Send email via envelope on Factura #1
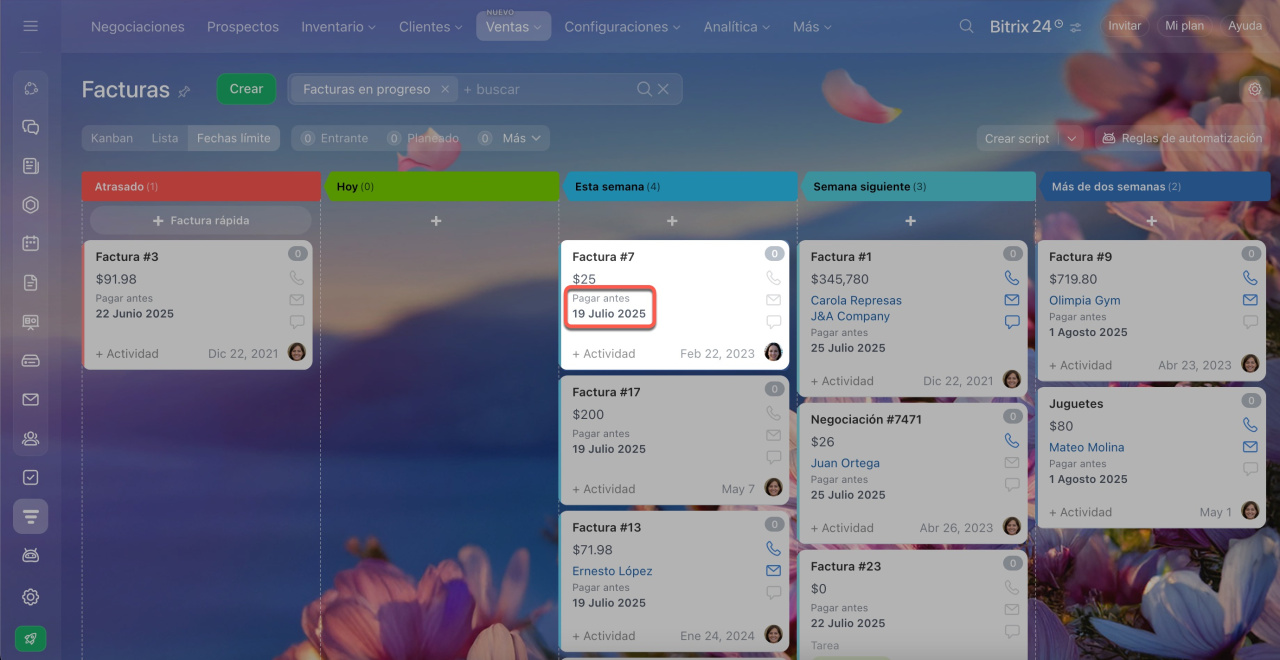 tap(1011, 300)
